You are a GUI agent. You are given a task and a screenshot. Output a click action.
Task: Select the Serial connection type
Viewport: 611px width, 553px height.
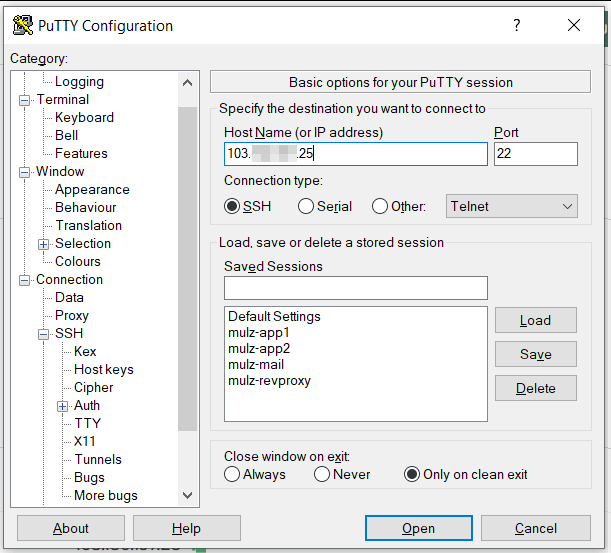pos(304,207)
